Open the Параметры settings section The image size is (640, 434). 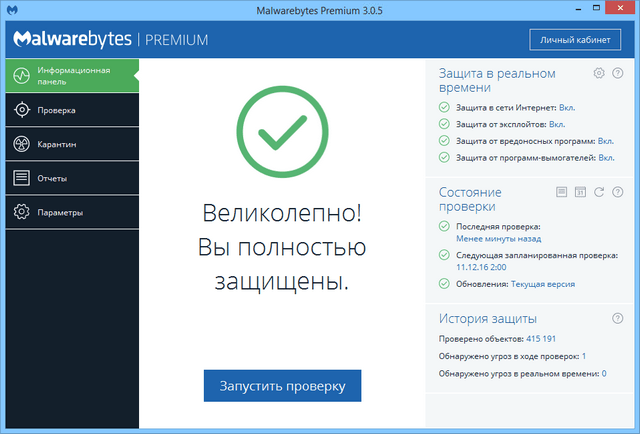(72, 212)
